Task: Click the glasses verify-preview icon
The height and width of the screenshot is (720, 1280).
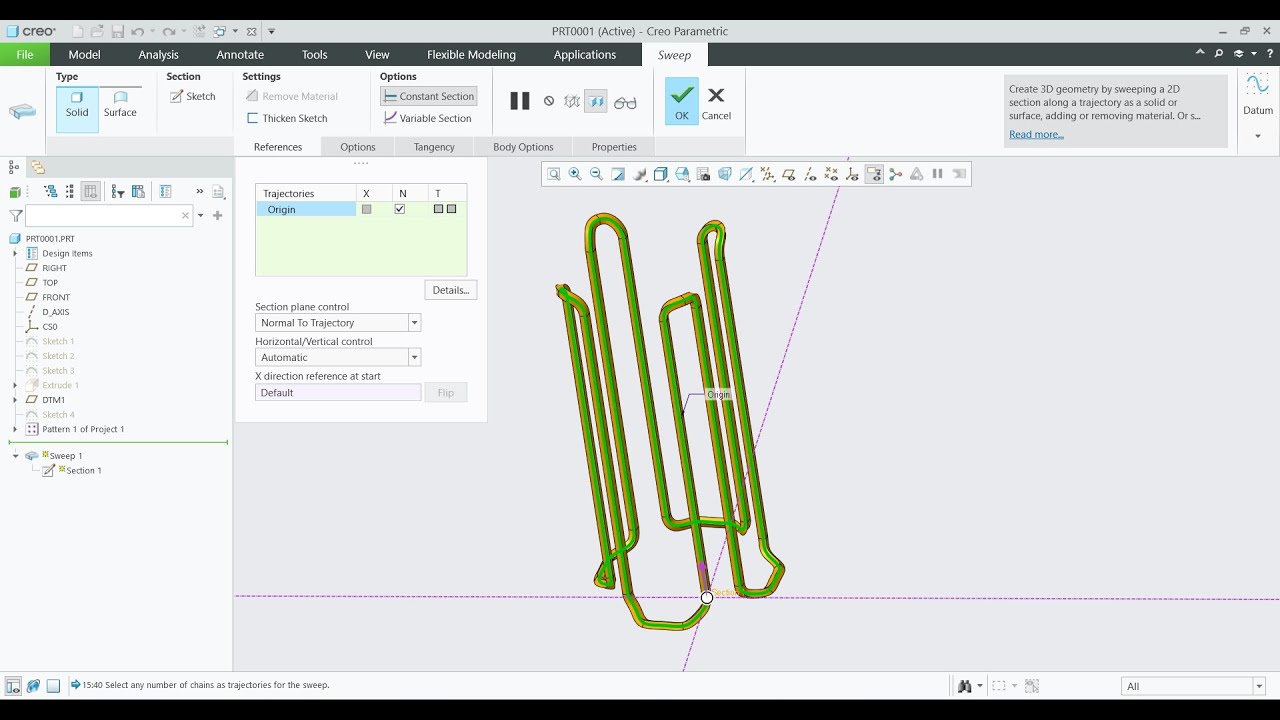Action: coord(625,102)
